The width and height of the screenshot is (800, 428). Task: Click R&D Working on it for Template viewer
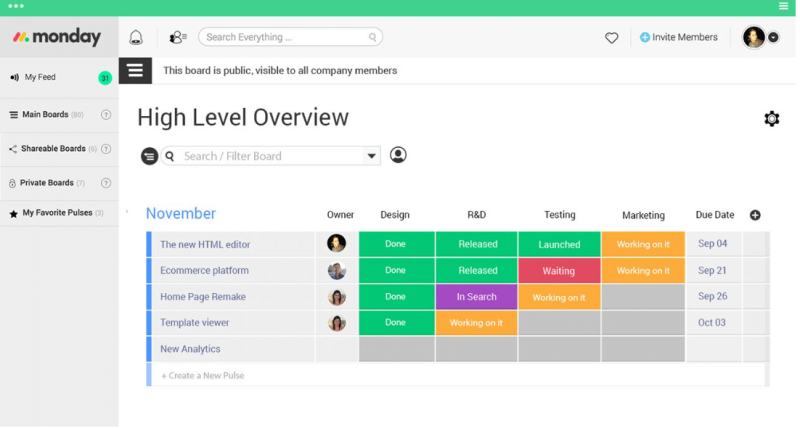point(477,323)
